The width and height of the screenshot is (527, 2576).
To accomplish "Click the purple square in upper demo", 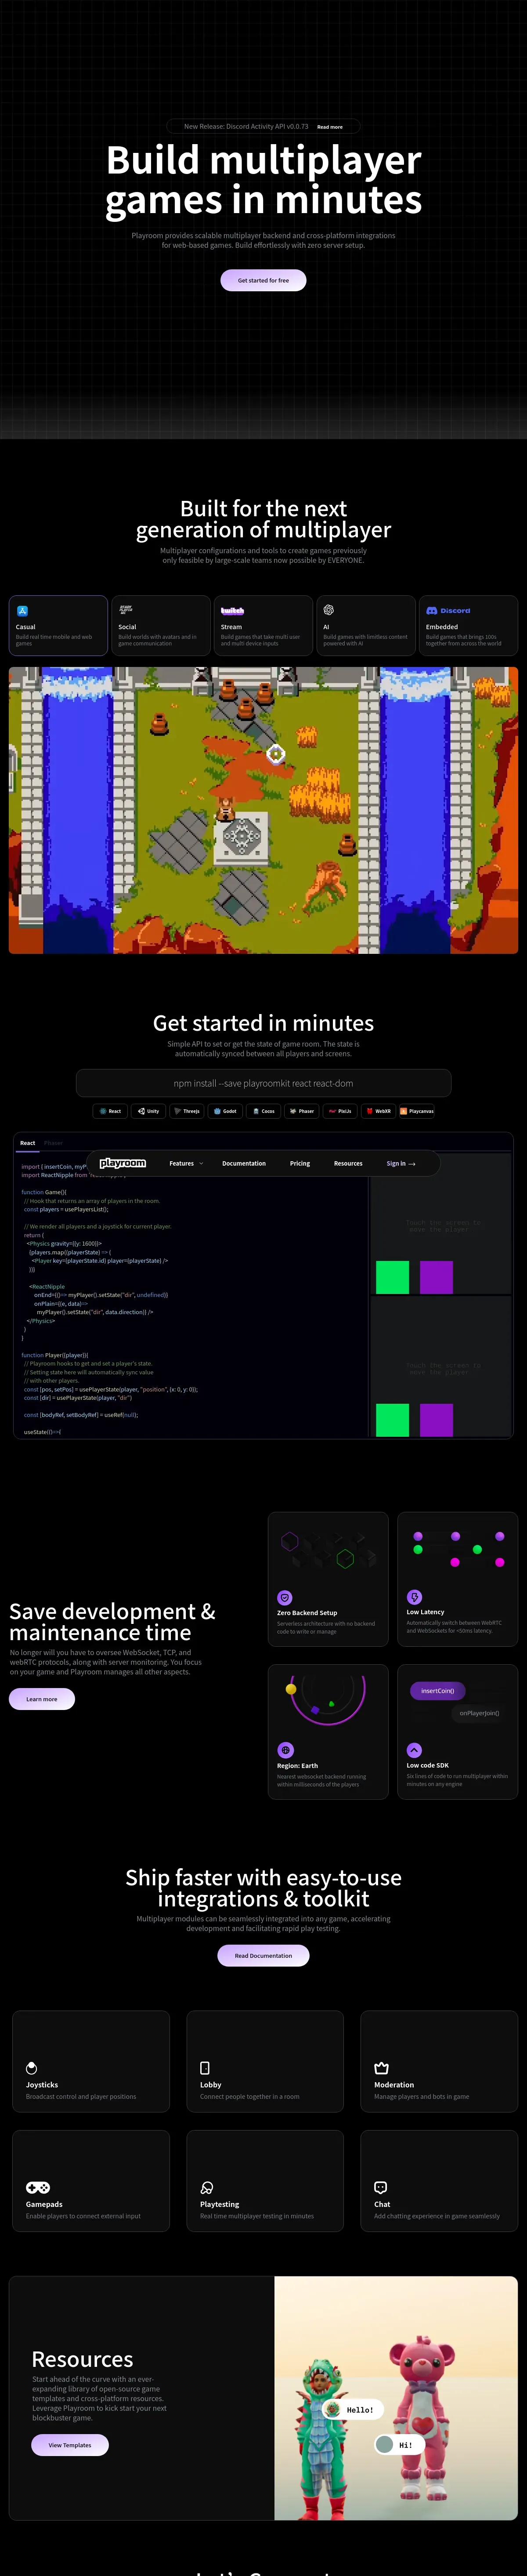I will [x=436, y=1277].
